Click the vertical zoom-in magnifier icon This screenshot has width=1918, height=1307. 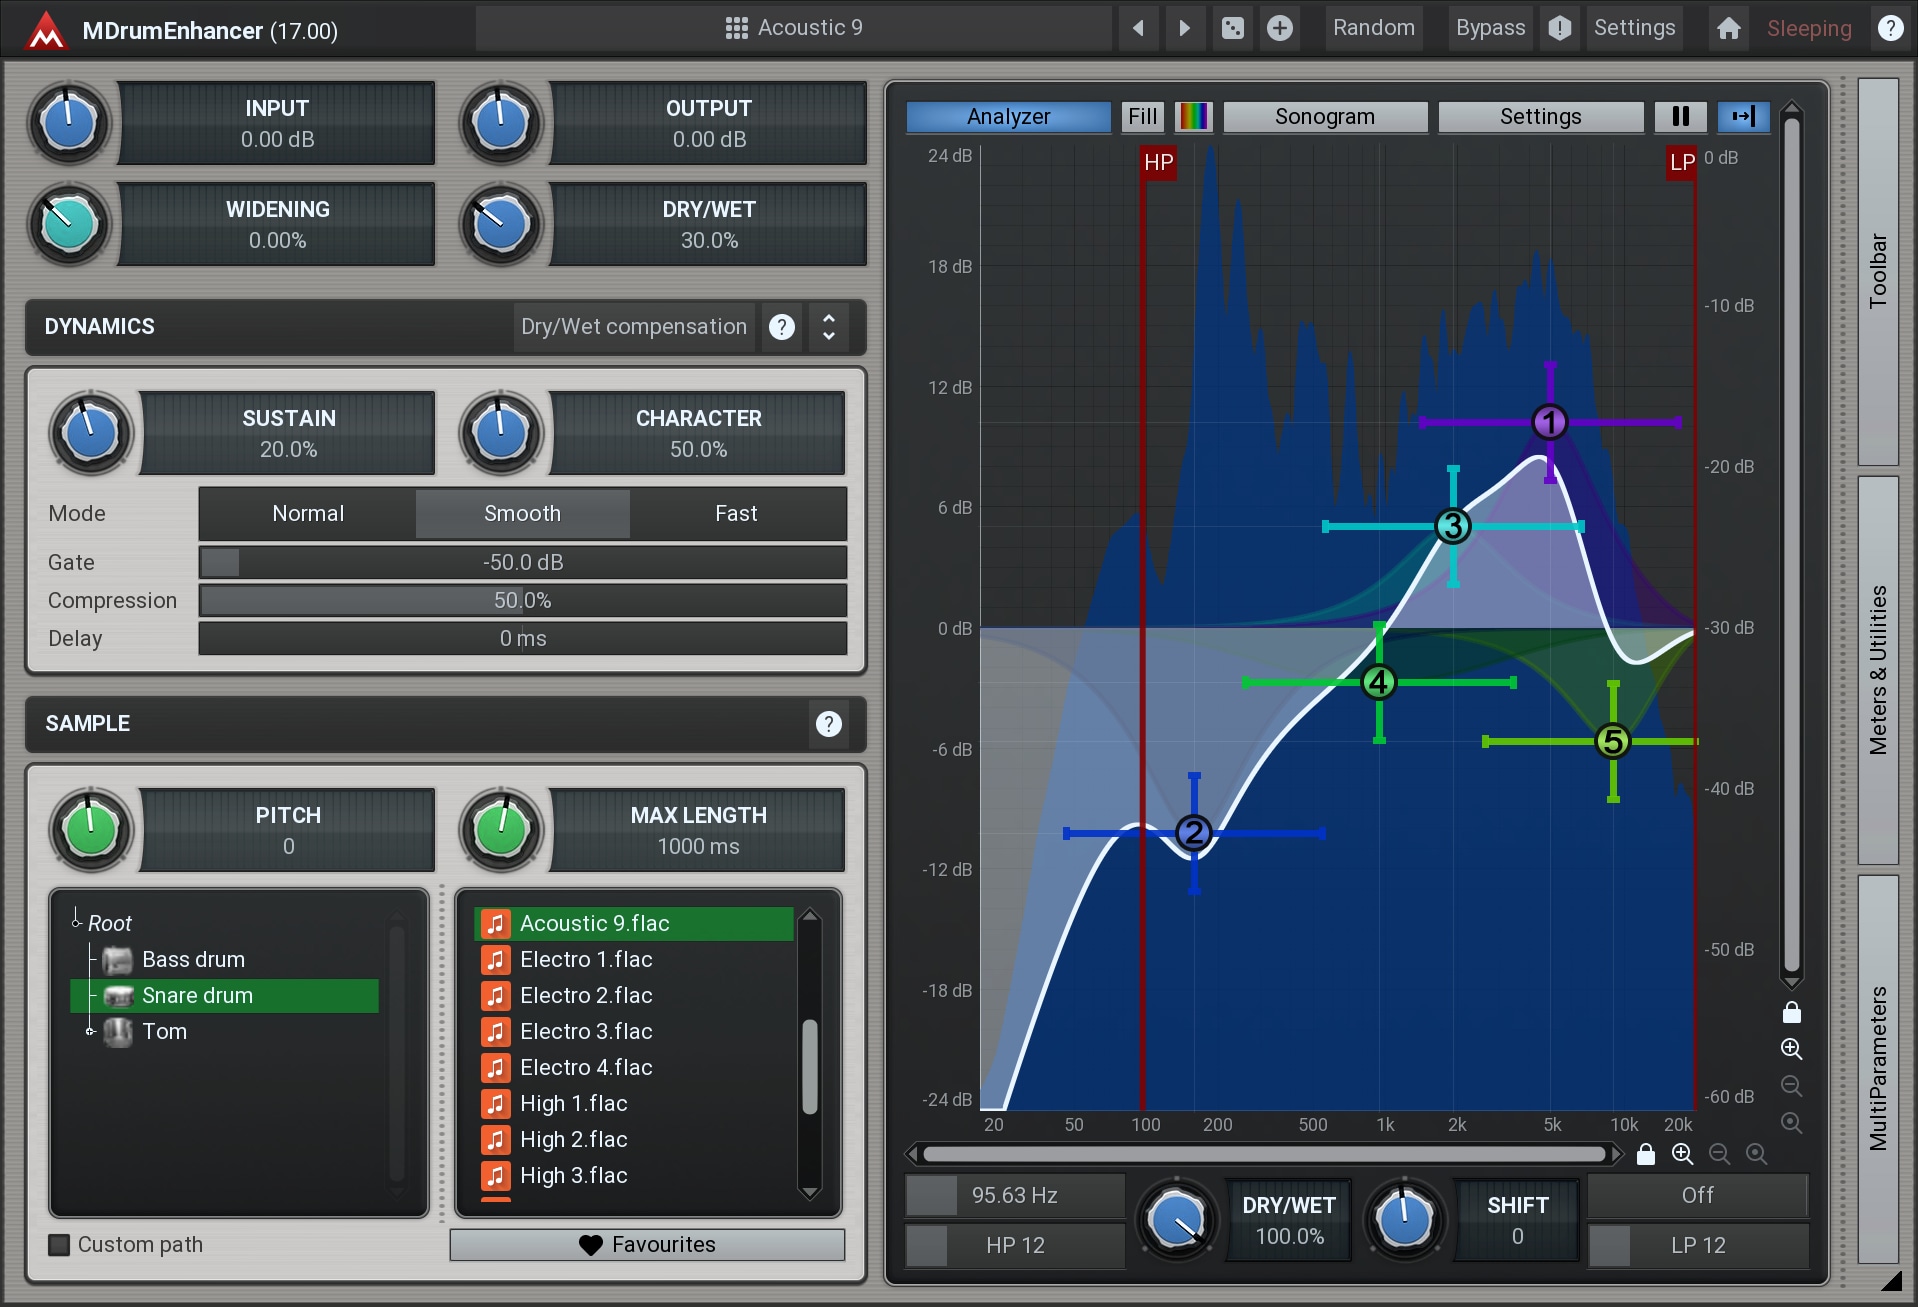[x=1791, y=1049]
